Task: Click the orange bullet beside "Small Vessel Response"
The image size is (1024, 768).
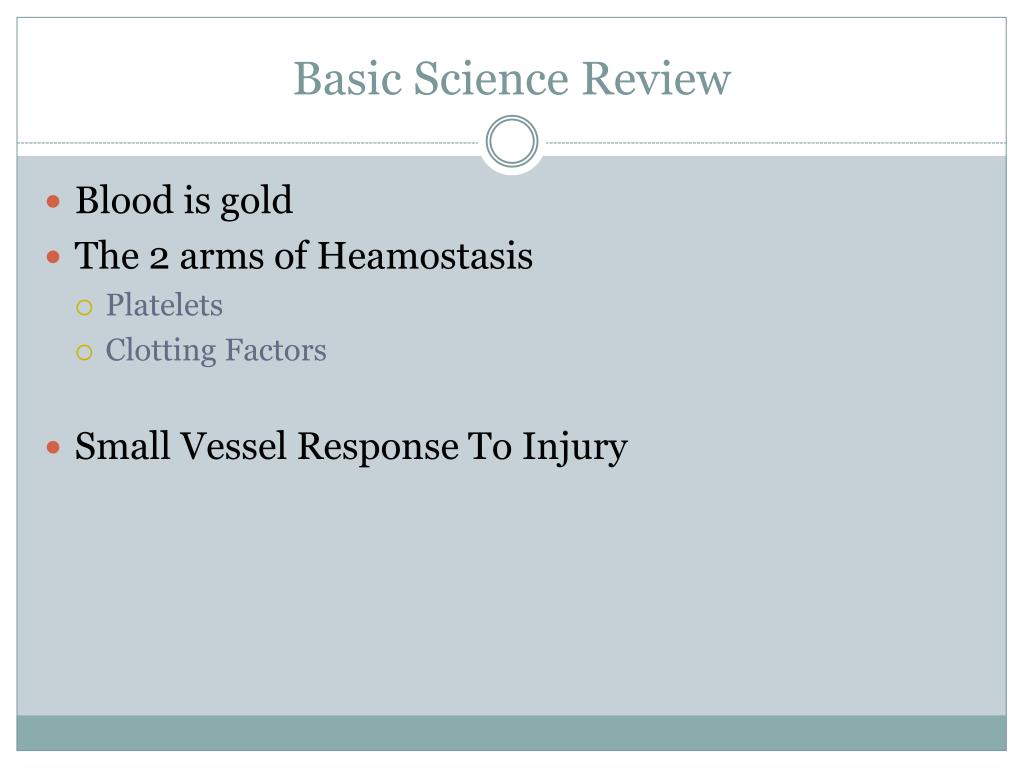Action: pyautogui.click(x=54, y=447)
